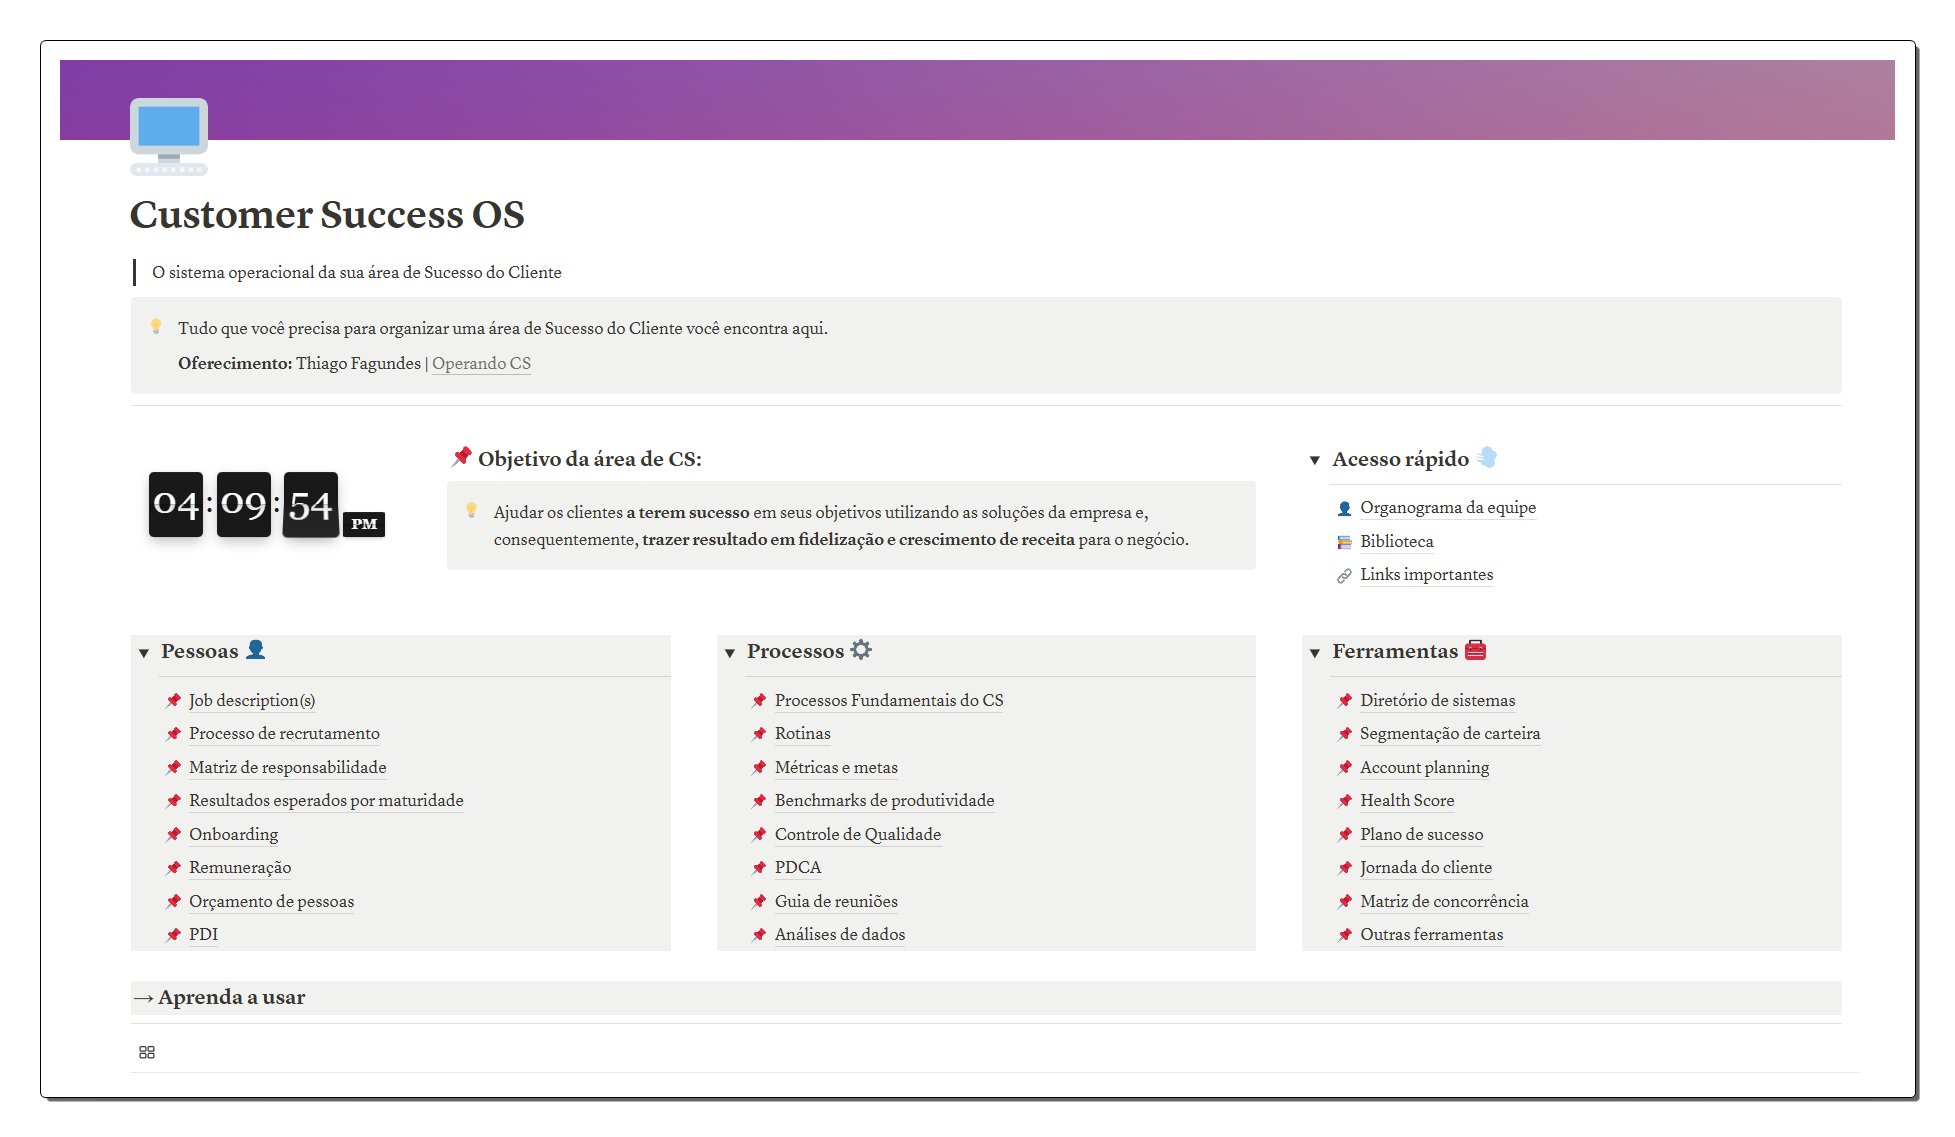Open the Health Score page link

[x=1407, y=800]
